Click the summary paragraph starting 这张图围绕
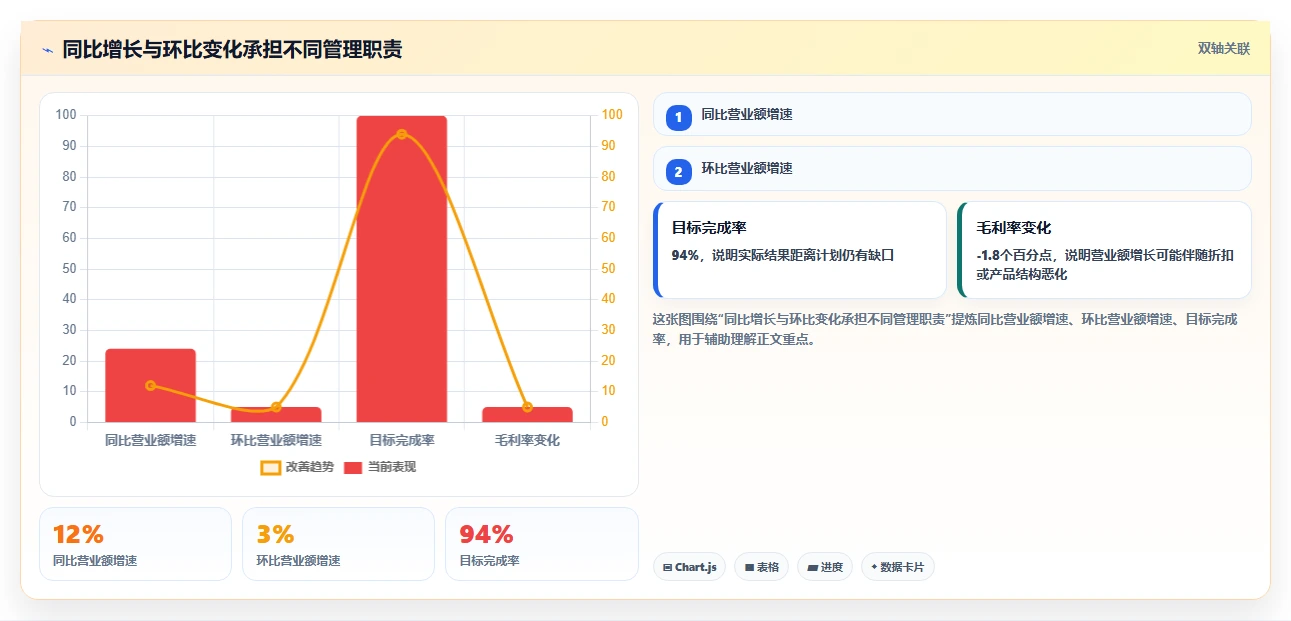This screenshot has width=1291, height=621. point(945,329)
